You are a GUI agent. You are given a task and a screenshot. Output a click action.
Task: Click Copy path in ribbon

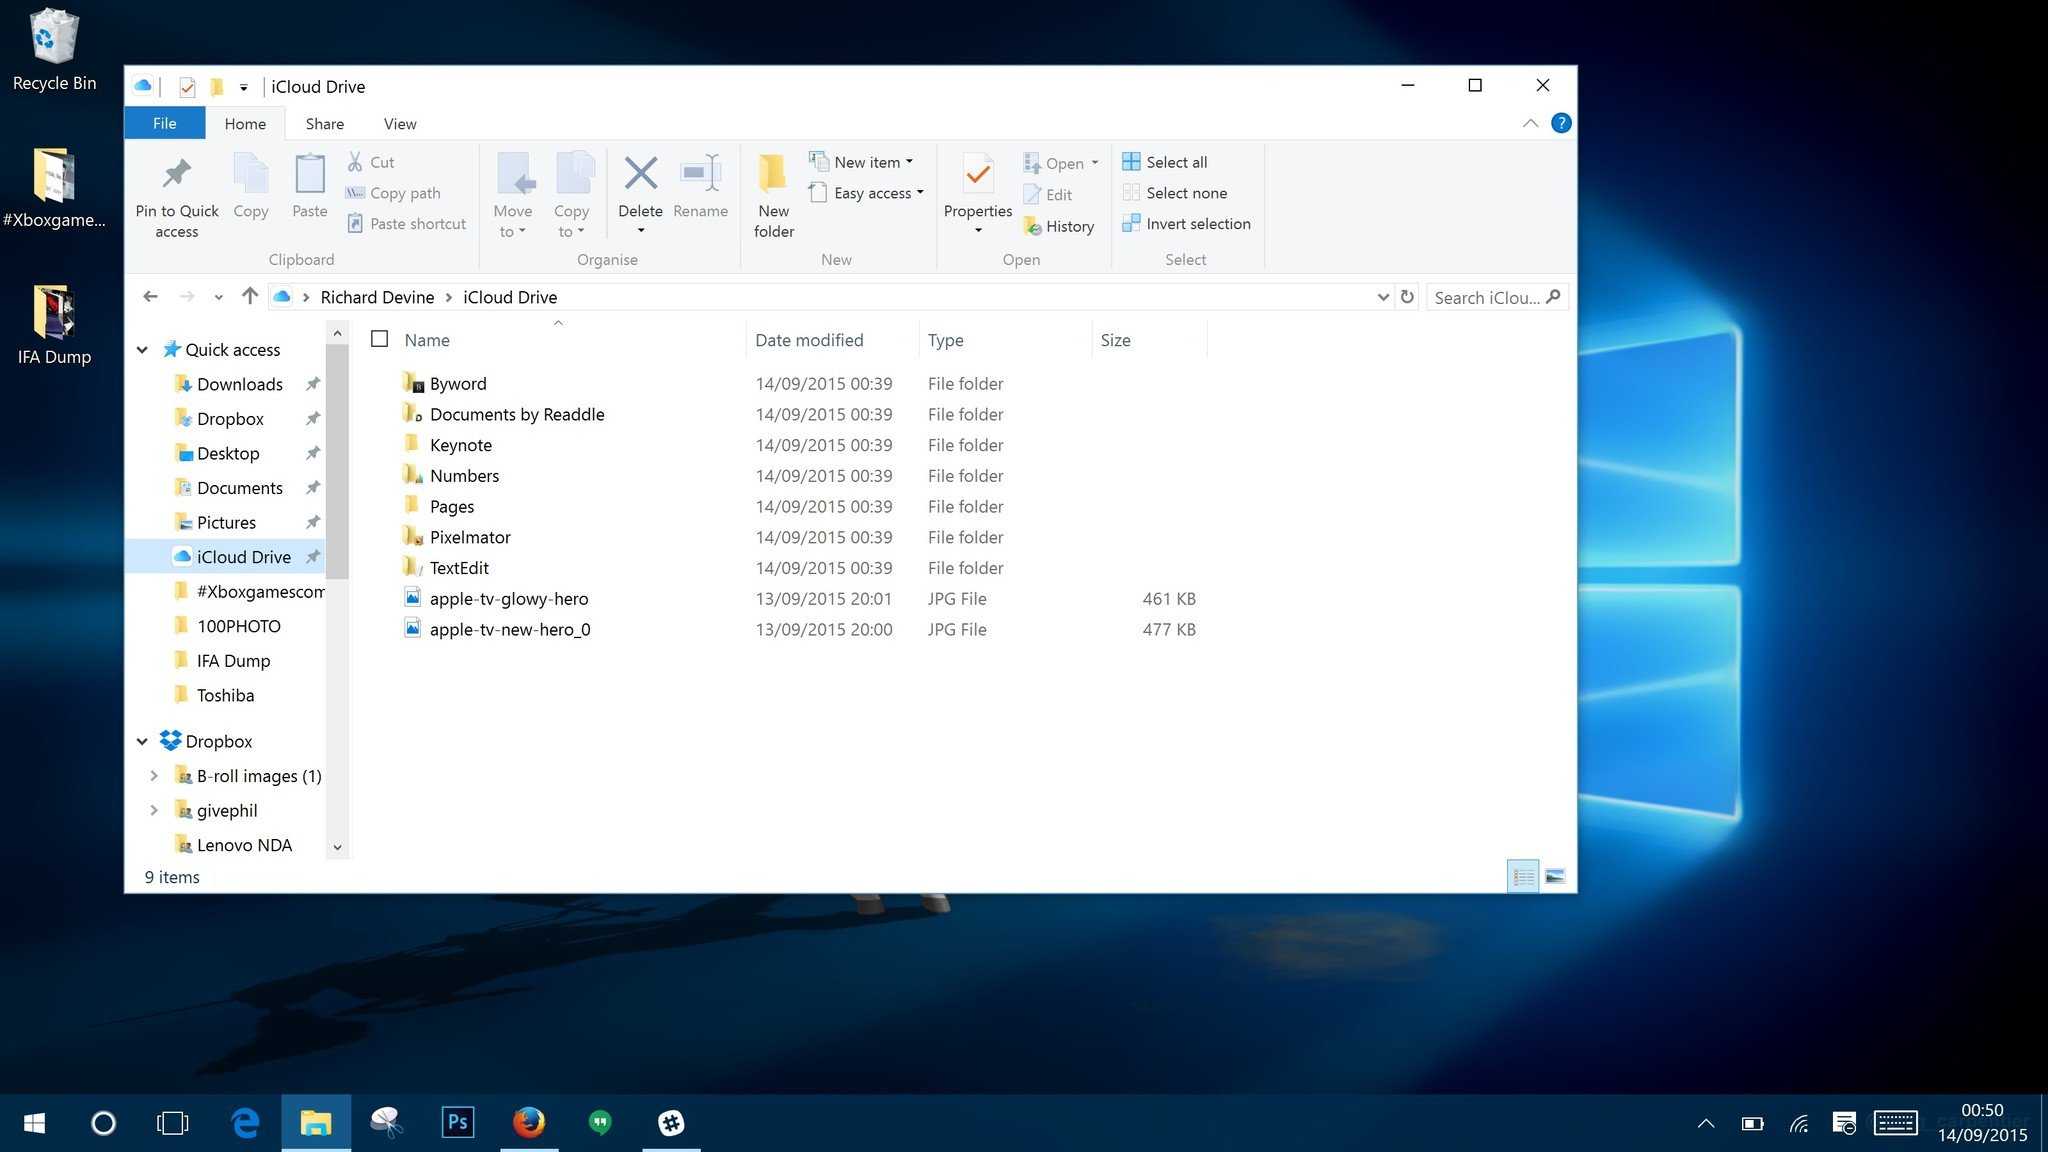(x=393, y=193)
